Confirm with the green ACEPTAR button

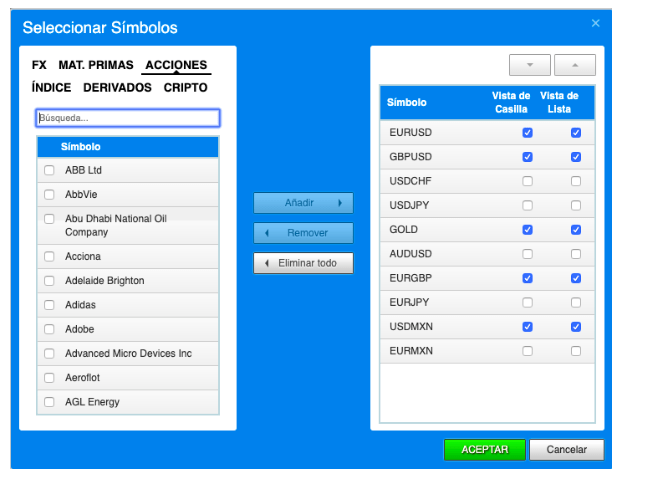[484, 450]
